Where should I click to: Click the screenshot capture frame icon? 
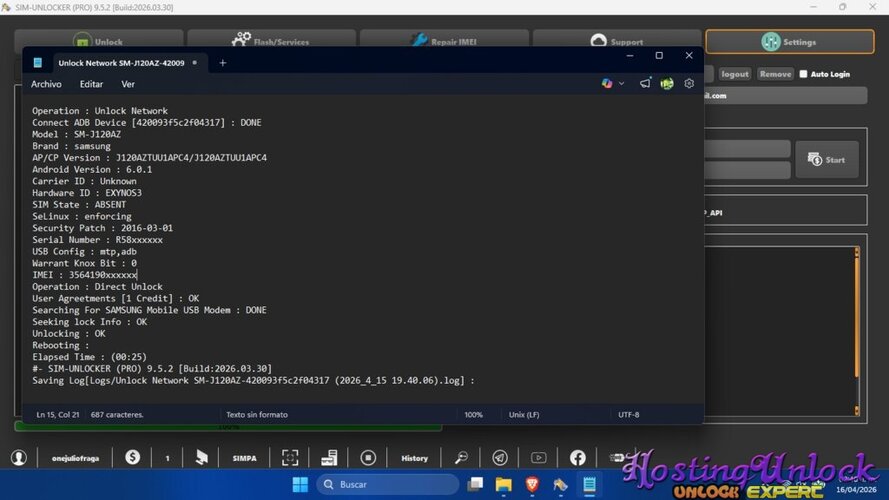[x=290, y=457]
